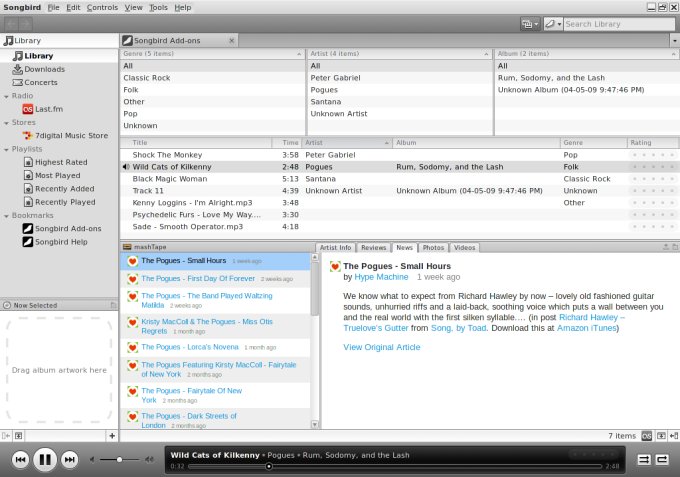Click the add playlist plus button
The image size is (680, 477).
coord(111,436)
